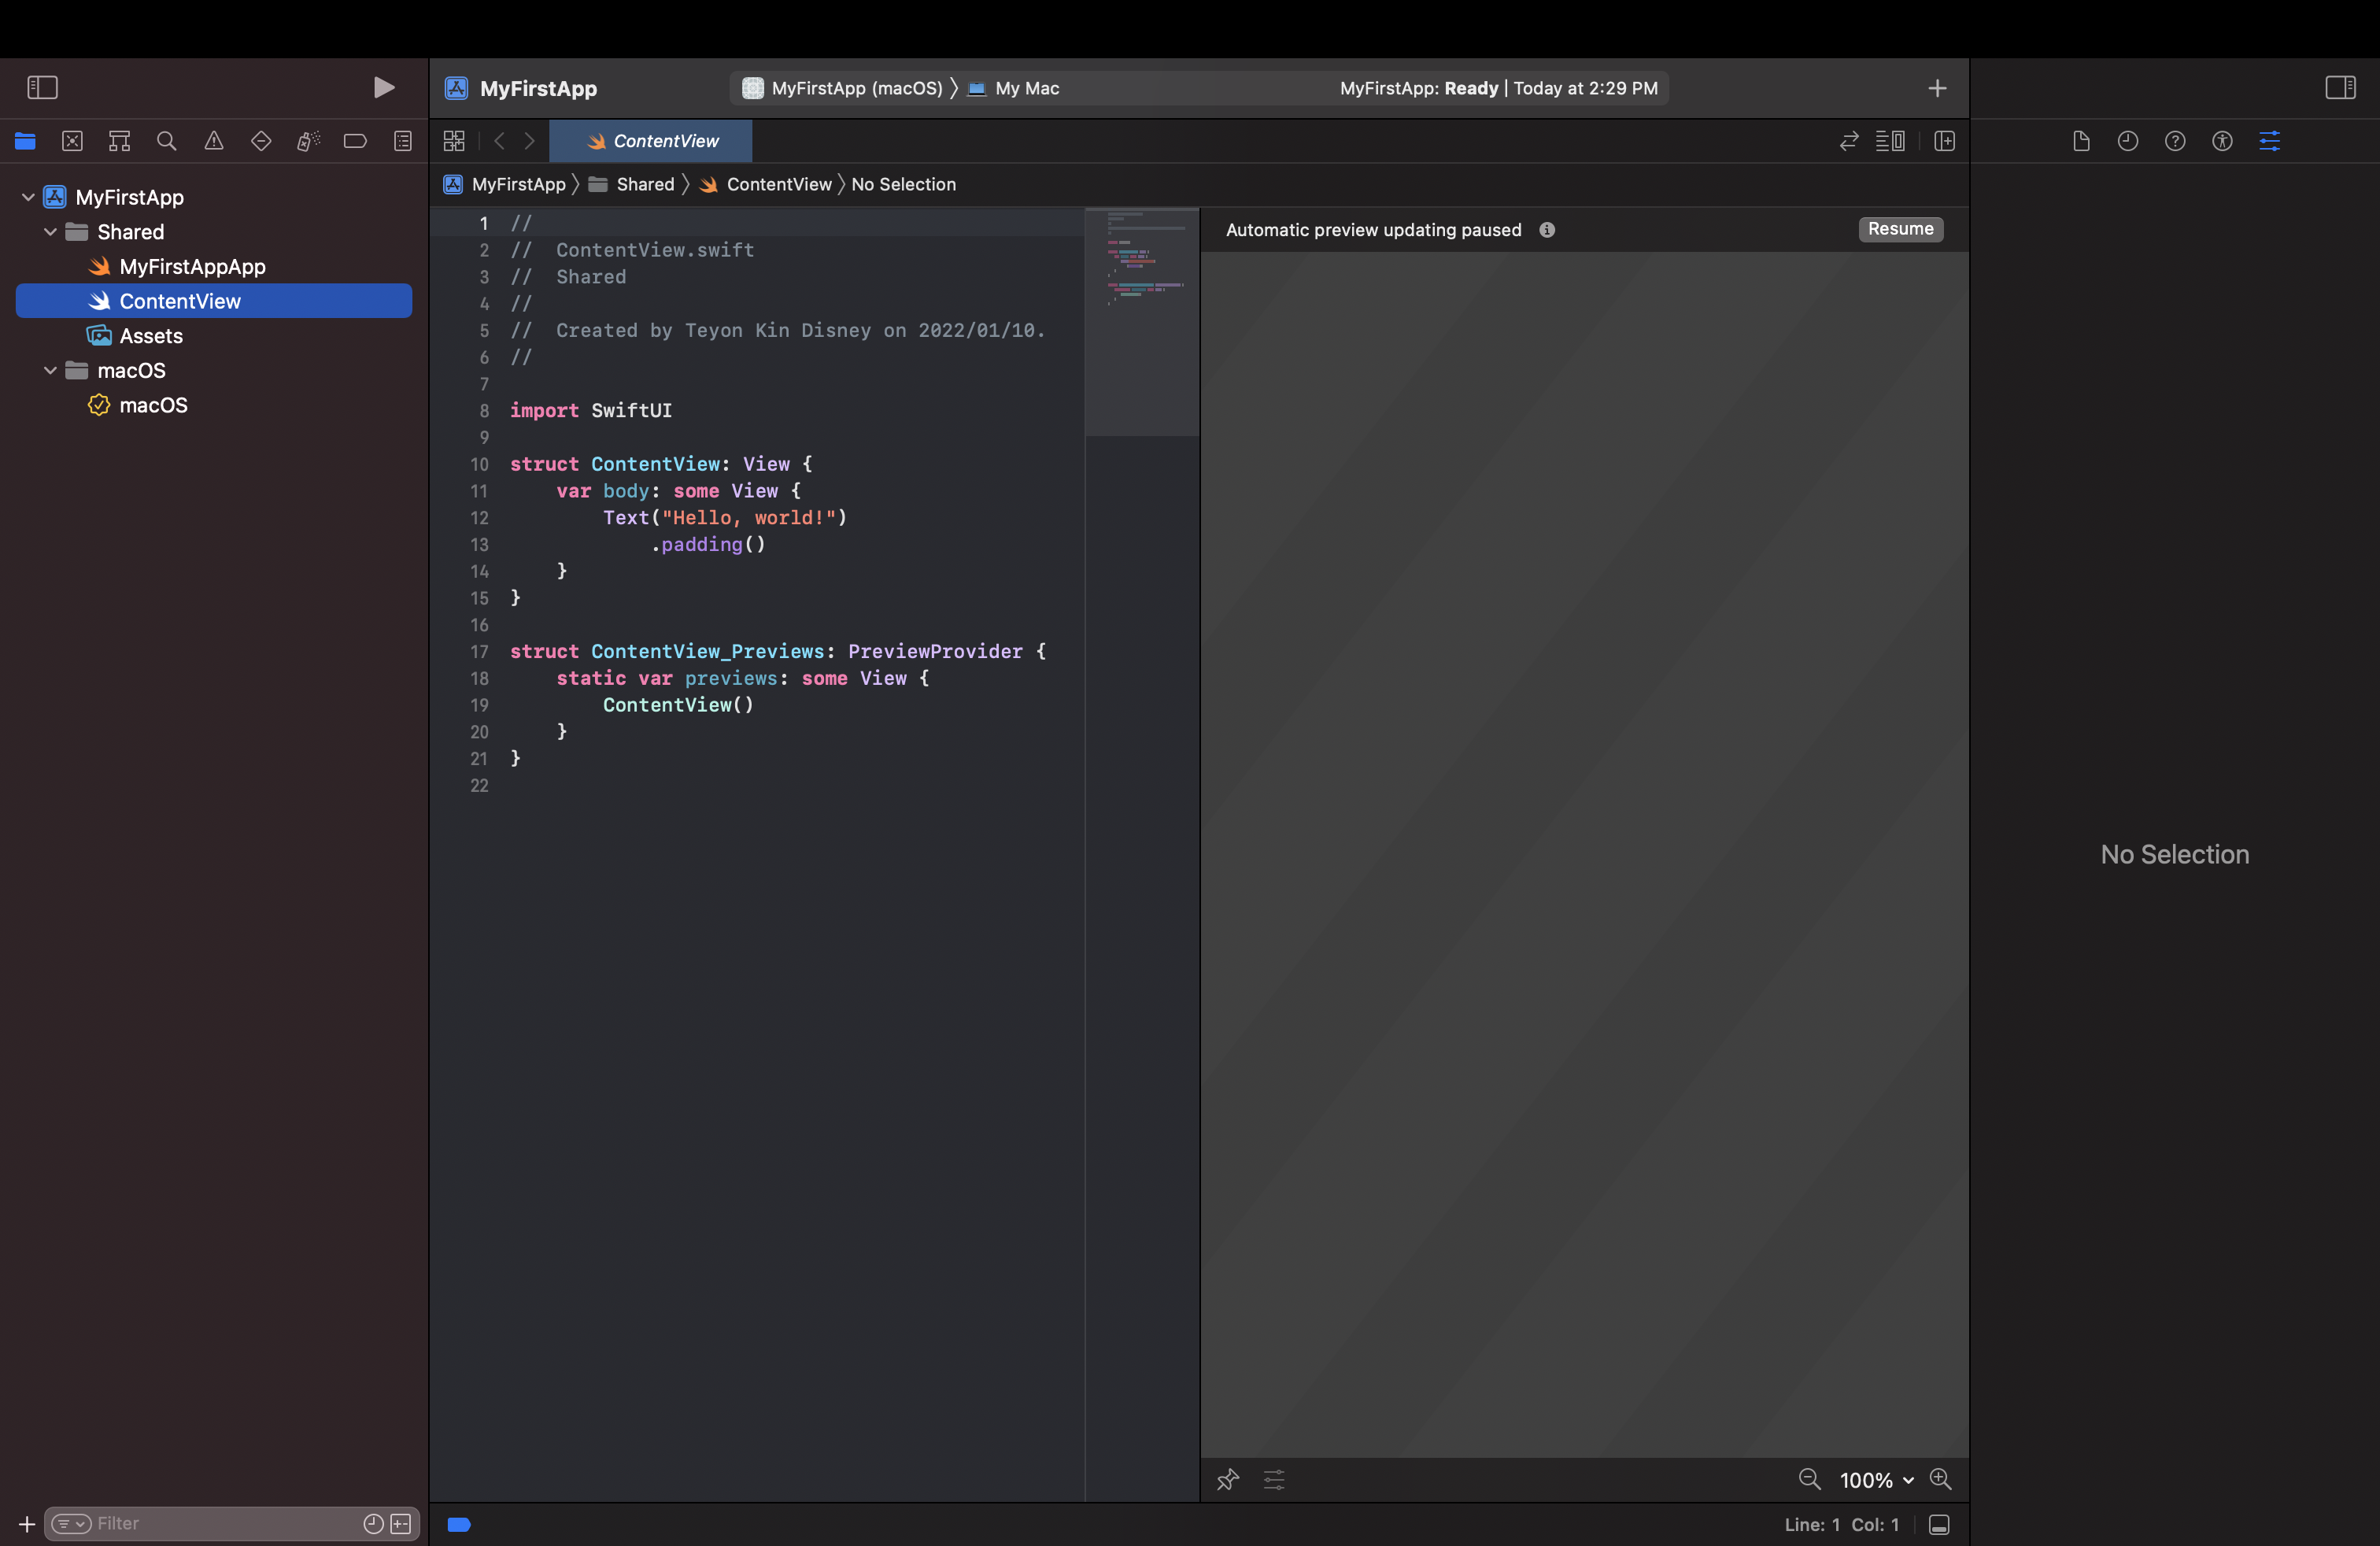Filter by recently modified files

tap(373, 1523)
